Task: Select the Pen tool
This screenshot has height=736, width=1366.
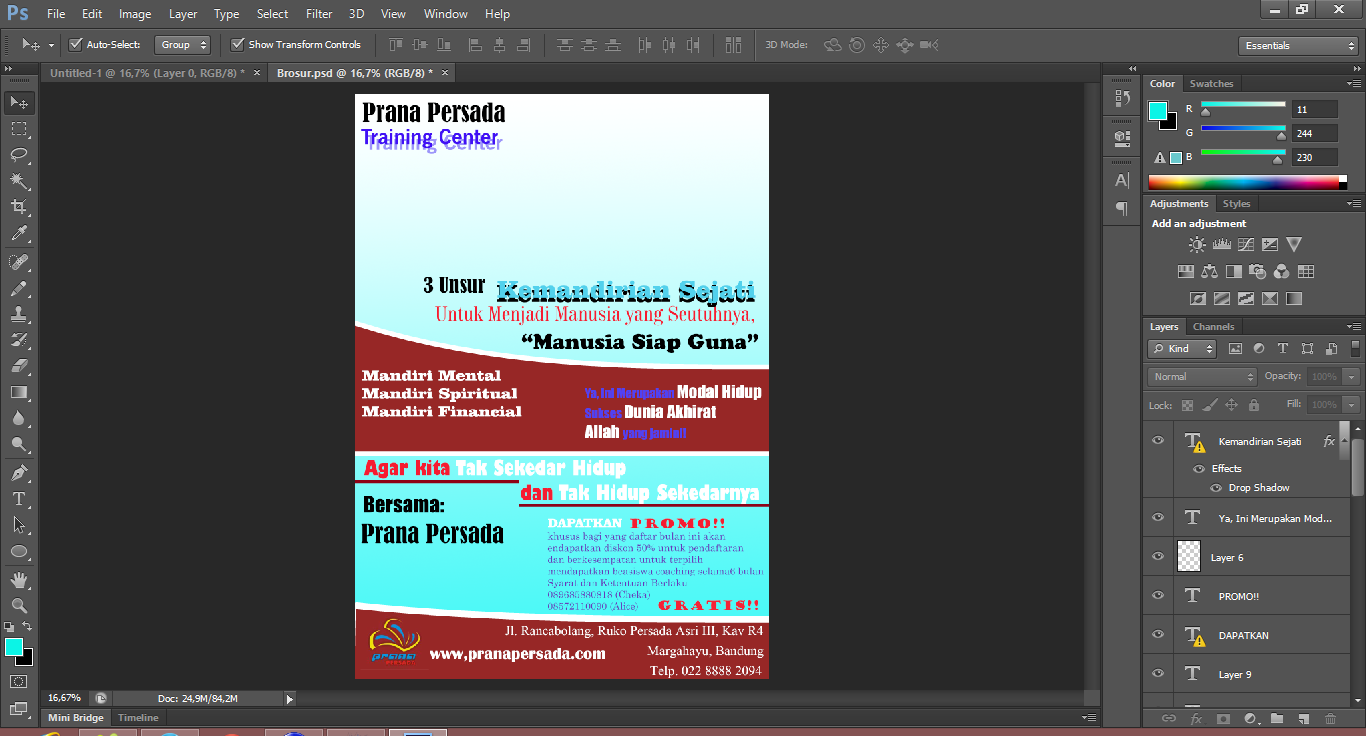Action: point(18,473)
